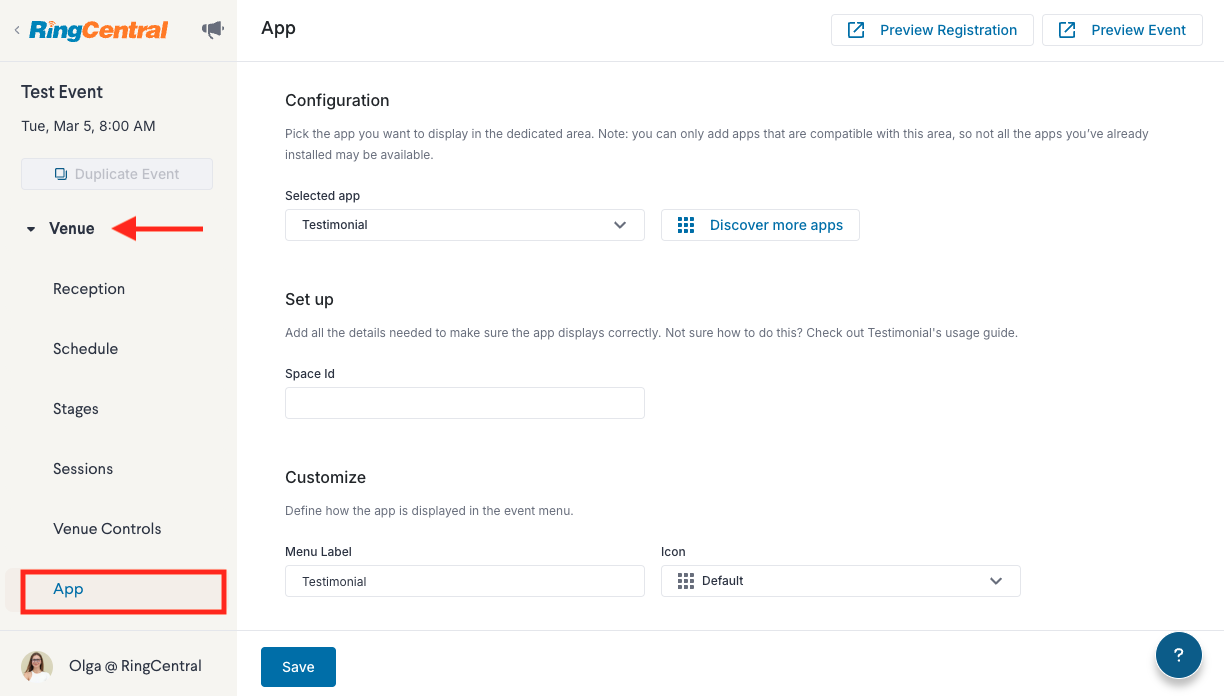Collapse the Venue section triangle
The width and height of the screenshot is (1224, 696).
point(30,229)
